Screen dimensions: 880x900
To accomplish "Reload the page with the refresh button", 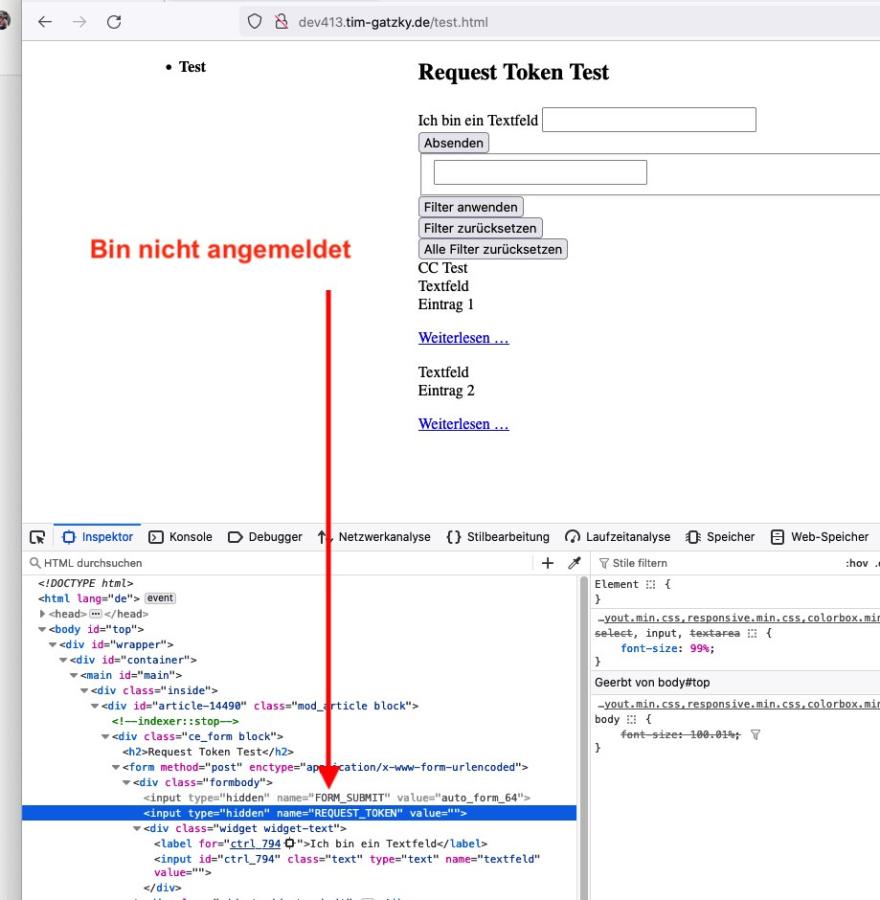I will click(114, 22).
